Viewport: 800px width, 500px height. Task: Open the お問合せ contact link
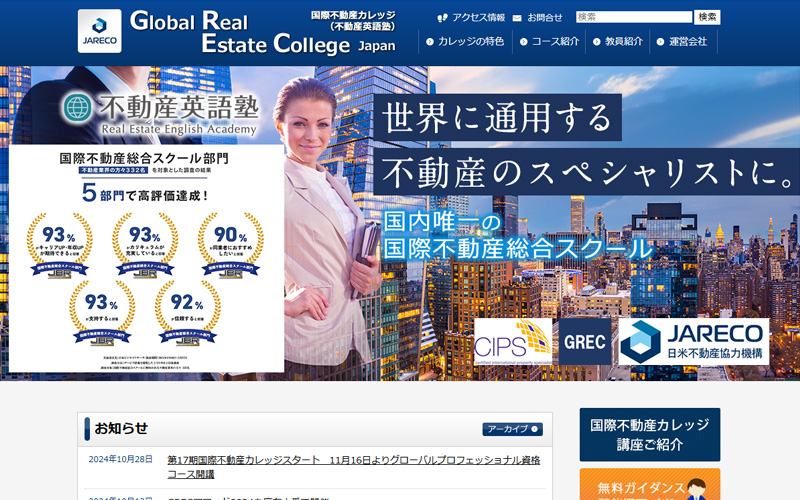pos(544,17)
